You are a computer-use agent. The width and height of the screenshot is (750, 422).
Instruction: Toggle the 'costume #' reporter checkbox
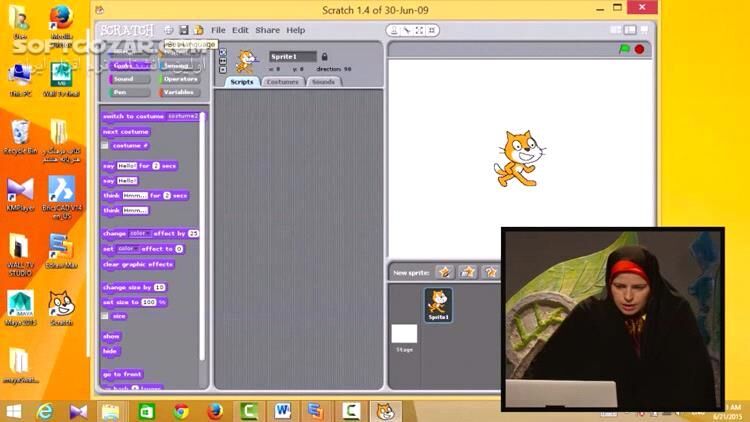pyautogui.click(x=106, y=146)
